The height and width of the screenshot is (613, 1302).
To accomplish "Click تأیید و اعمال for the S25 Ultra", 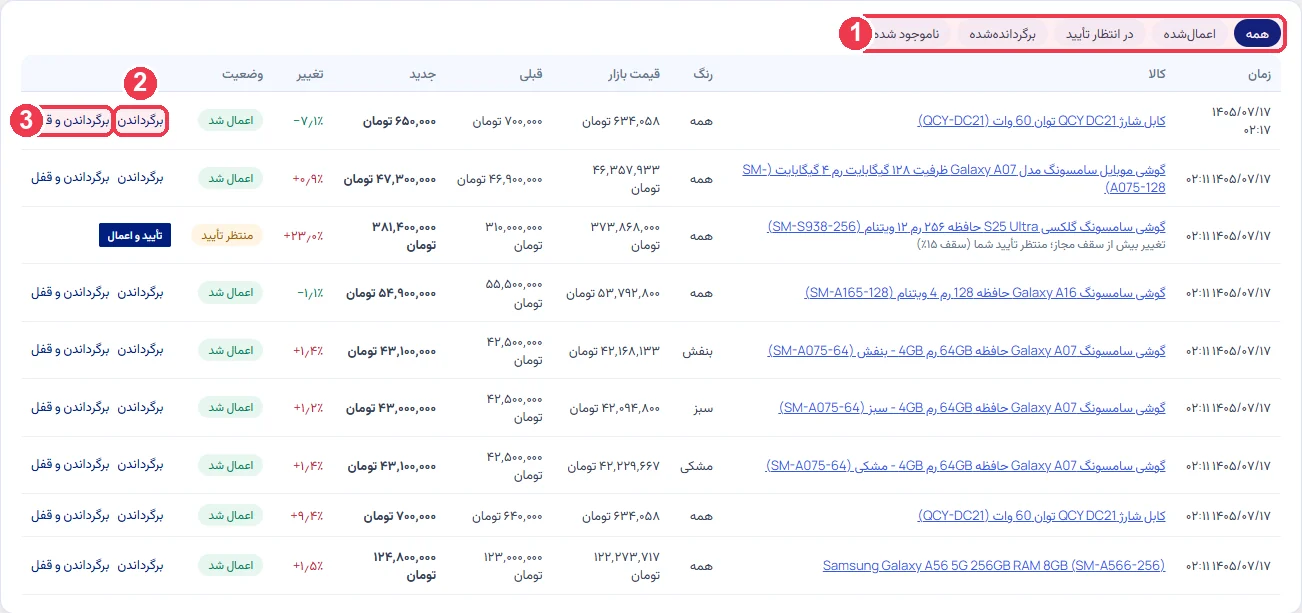I will point(135,235).
